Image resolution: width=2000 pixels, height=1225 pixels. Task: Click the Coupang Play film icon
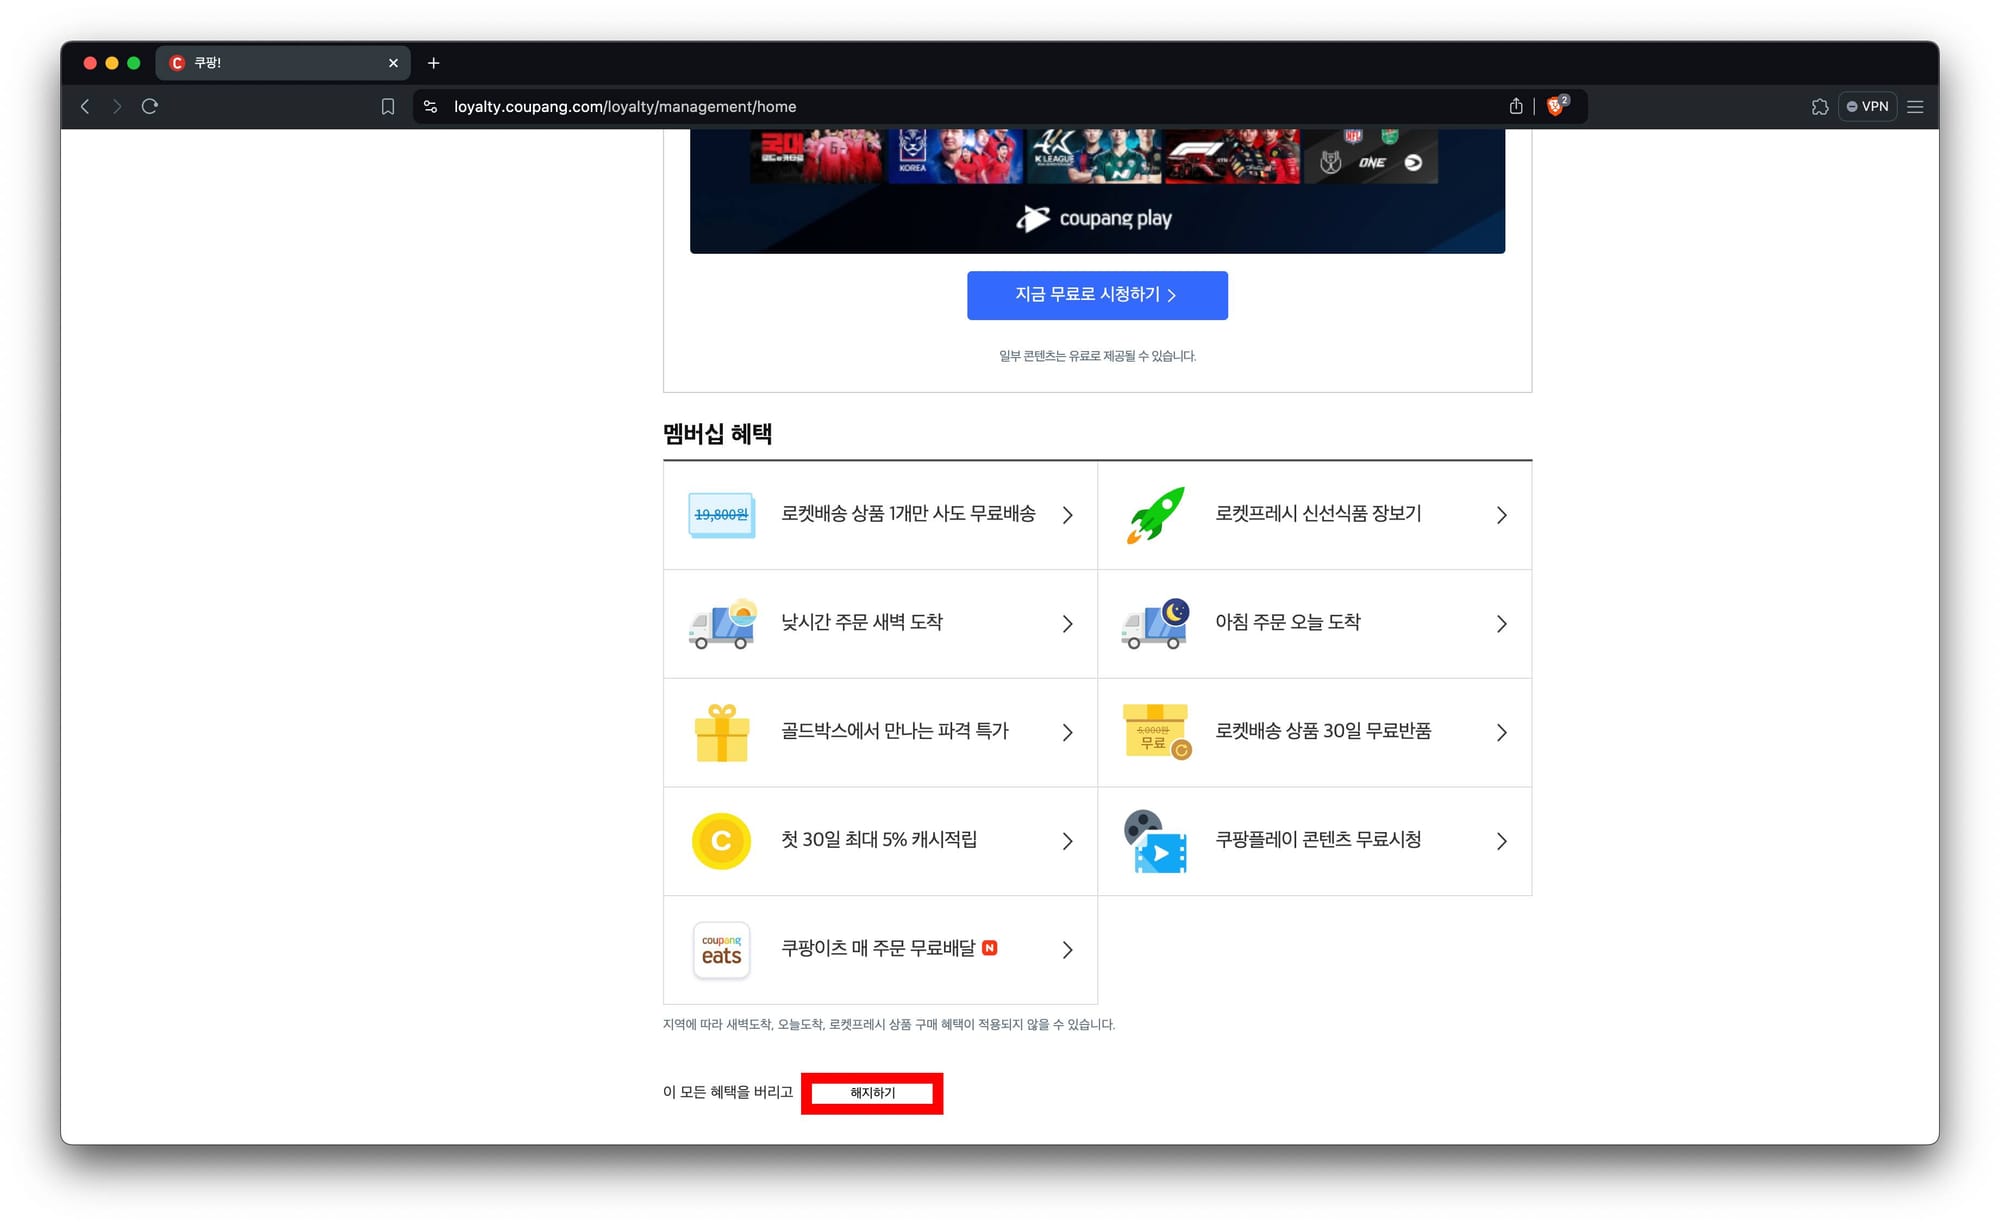[x=1156, y=841]
